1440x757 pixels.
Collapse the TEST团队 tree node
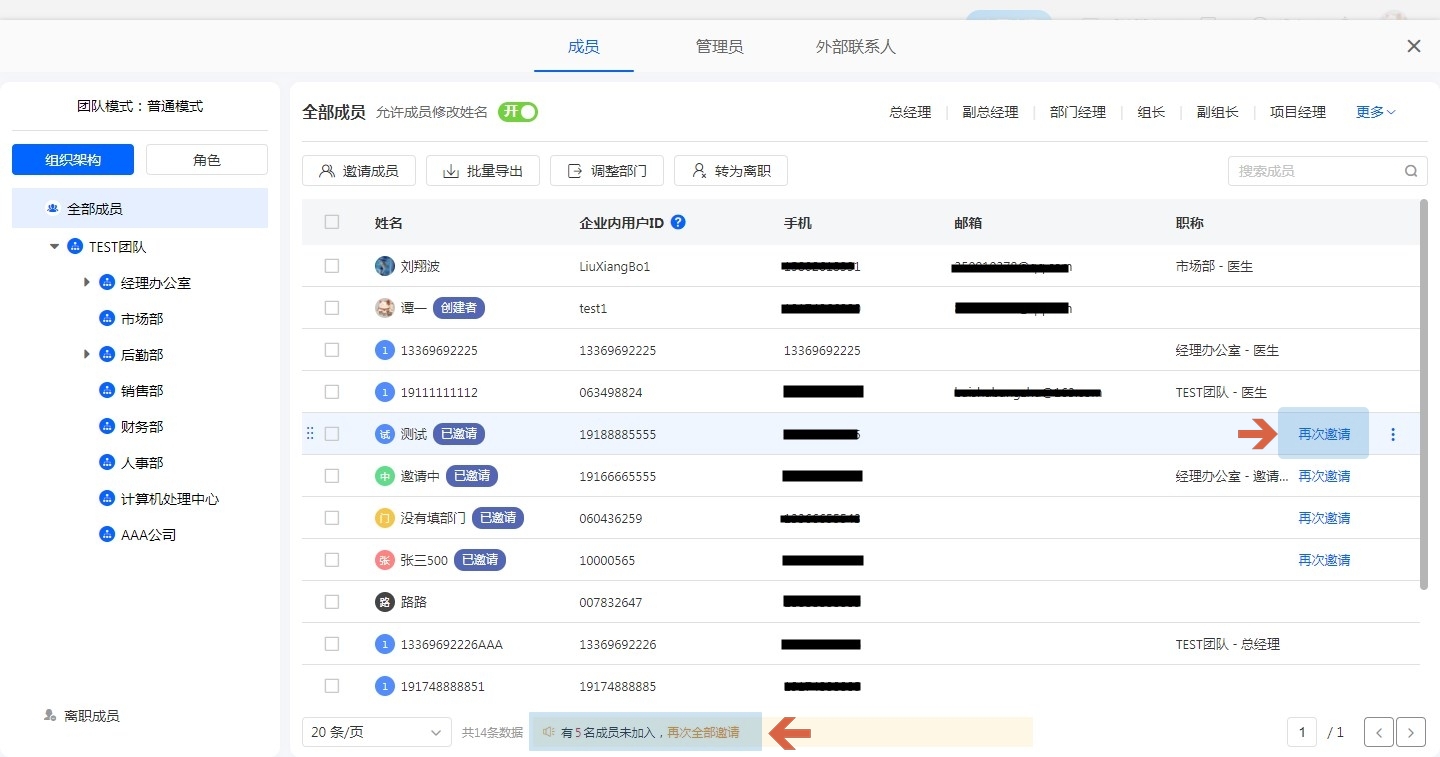click(x=54, y=247)
